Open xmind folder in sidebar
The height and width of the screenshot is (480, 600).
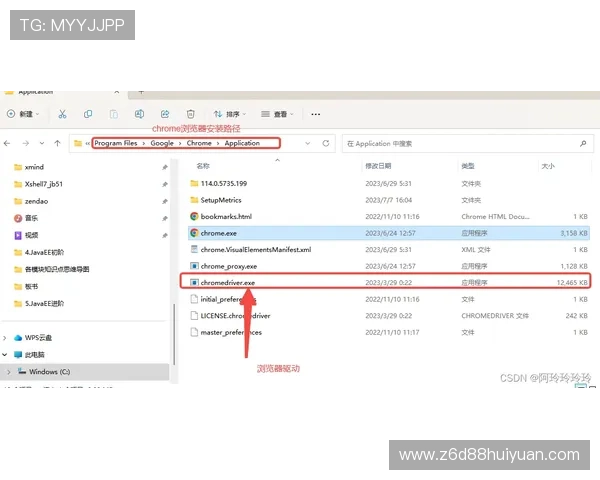point(34,167)
